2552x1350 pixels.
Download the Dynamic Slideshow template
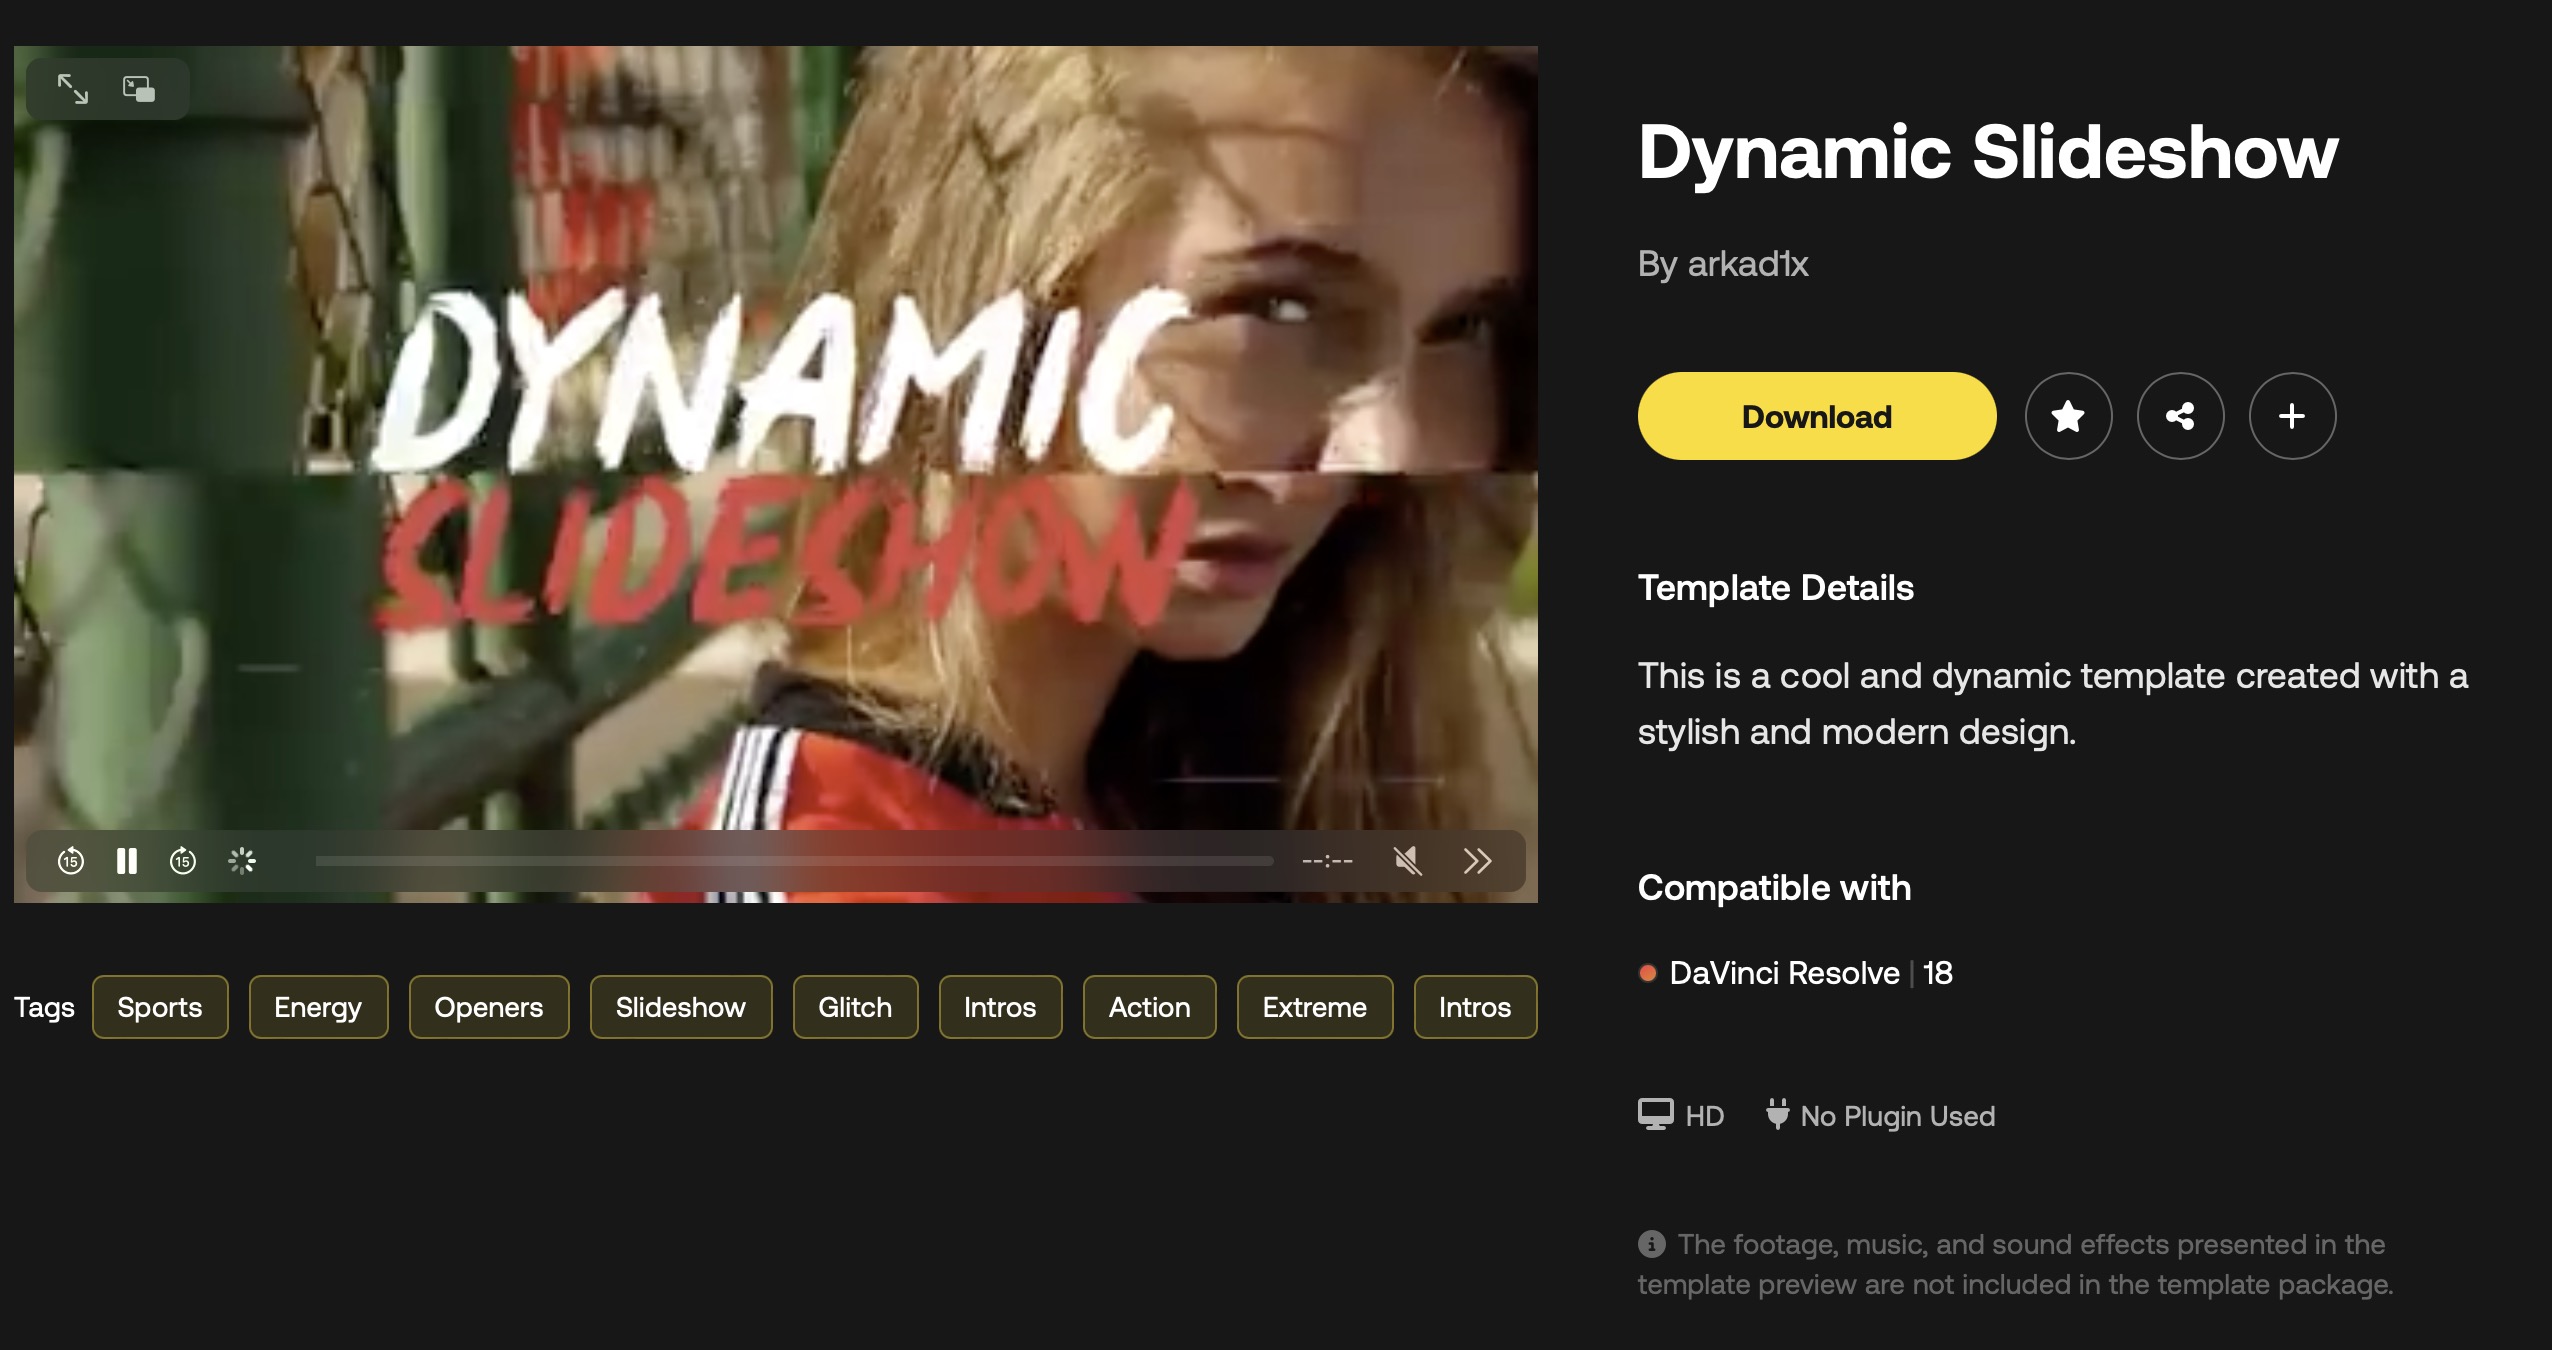(x=1816, y=416)
